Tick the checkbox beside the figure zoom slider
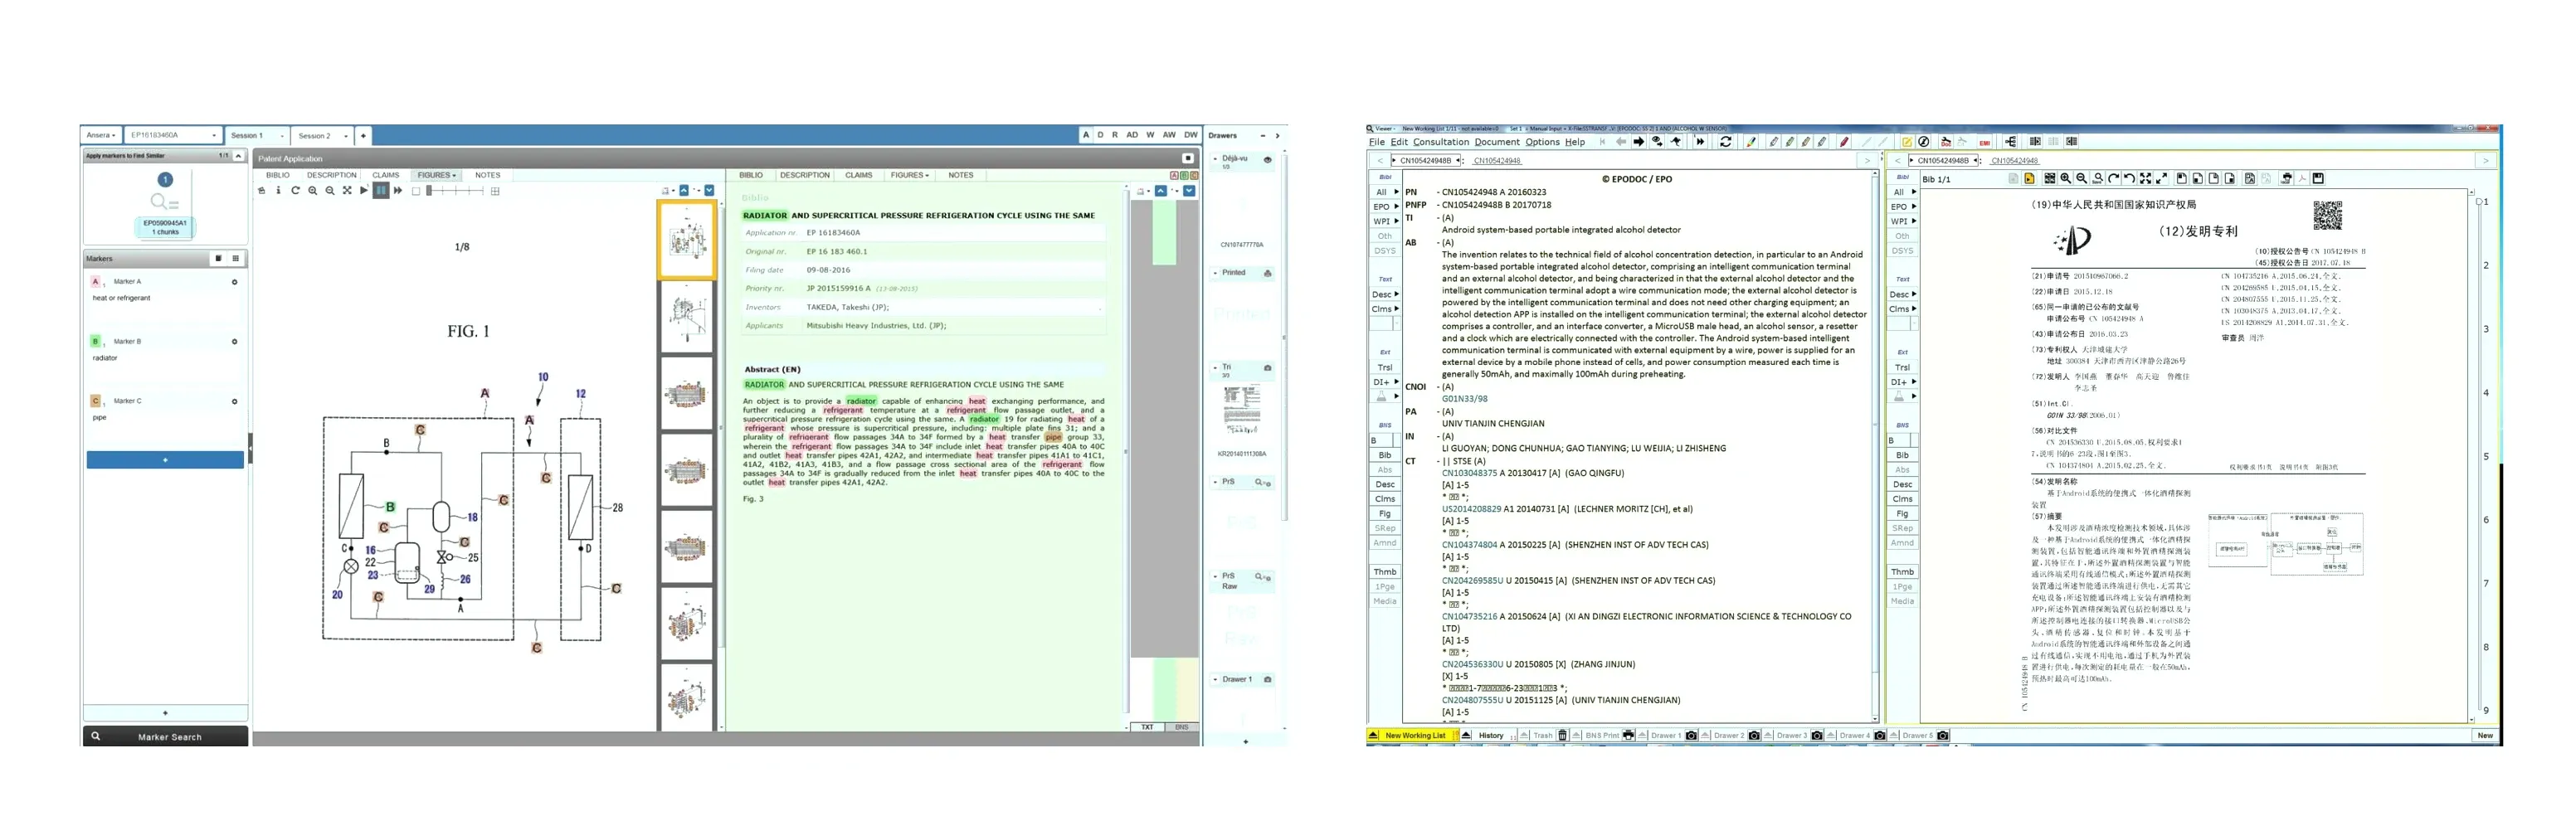The width and height of the screenshot is (2576, 821). pyautogui.click(x=416, y=191)
